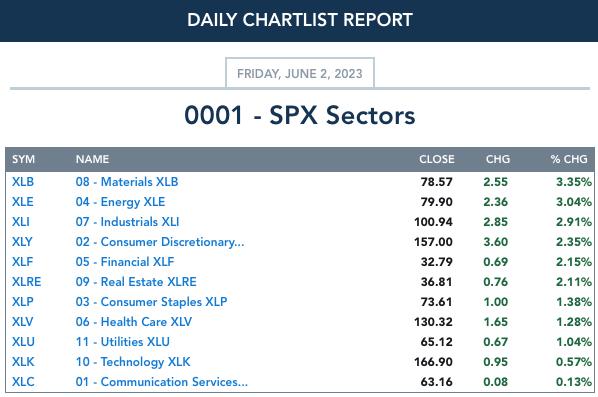
Task: Open the XLP symbol link
Action: [x=23, y=302]
